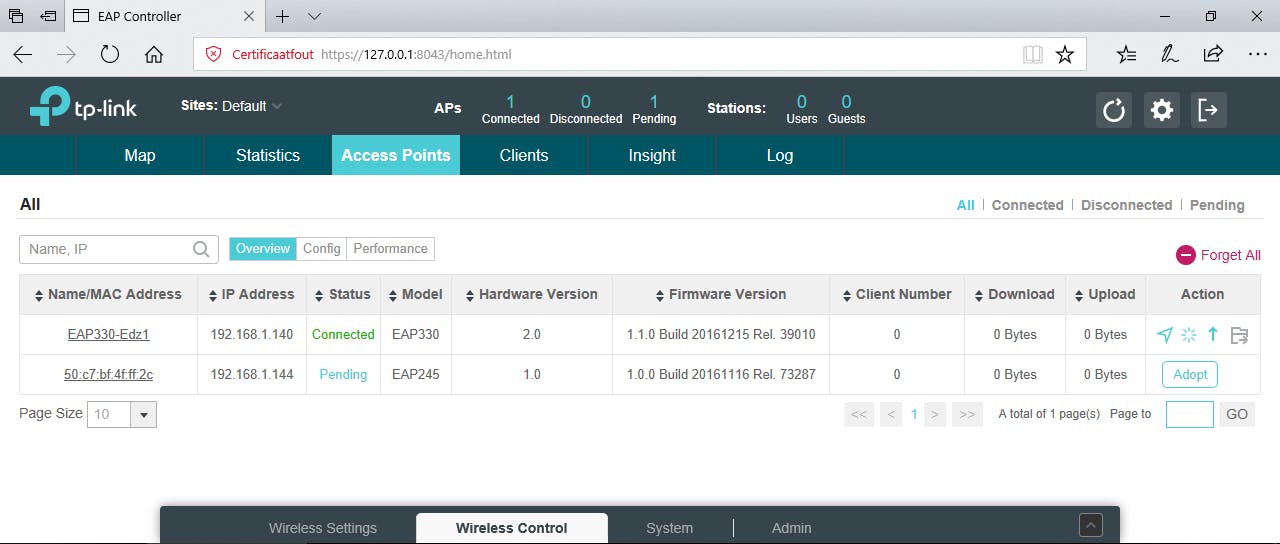Open 50:c7:bf:4f:ff:2c device link
1280x544 pixels.
108,375
